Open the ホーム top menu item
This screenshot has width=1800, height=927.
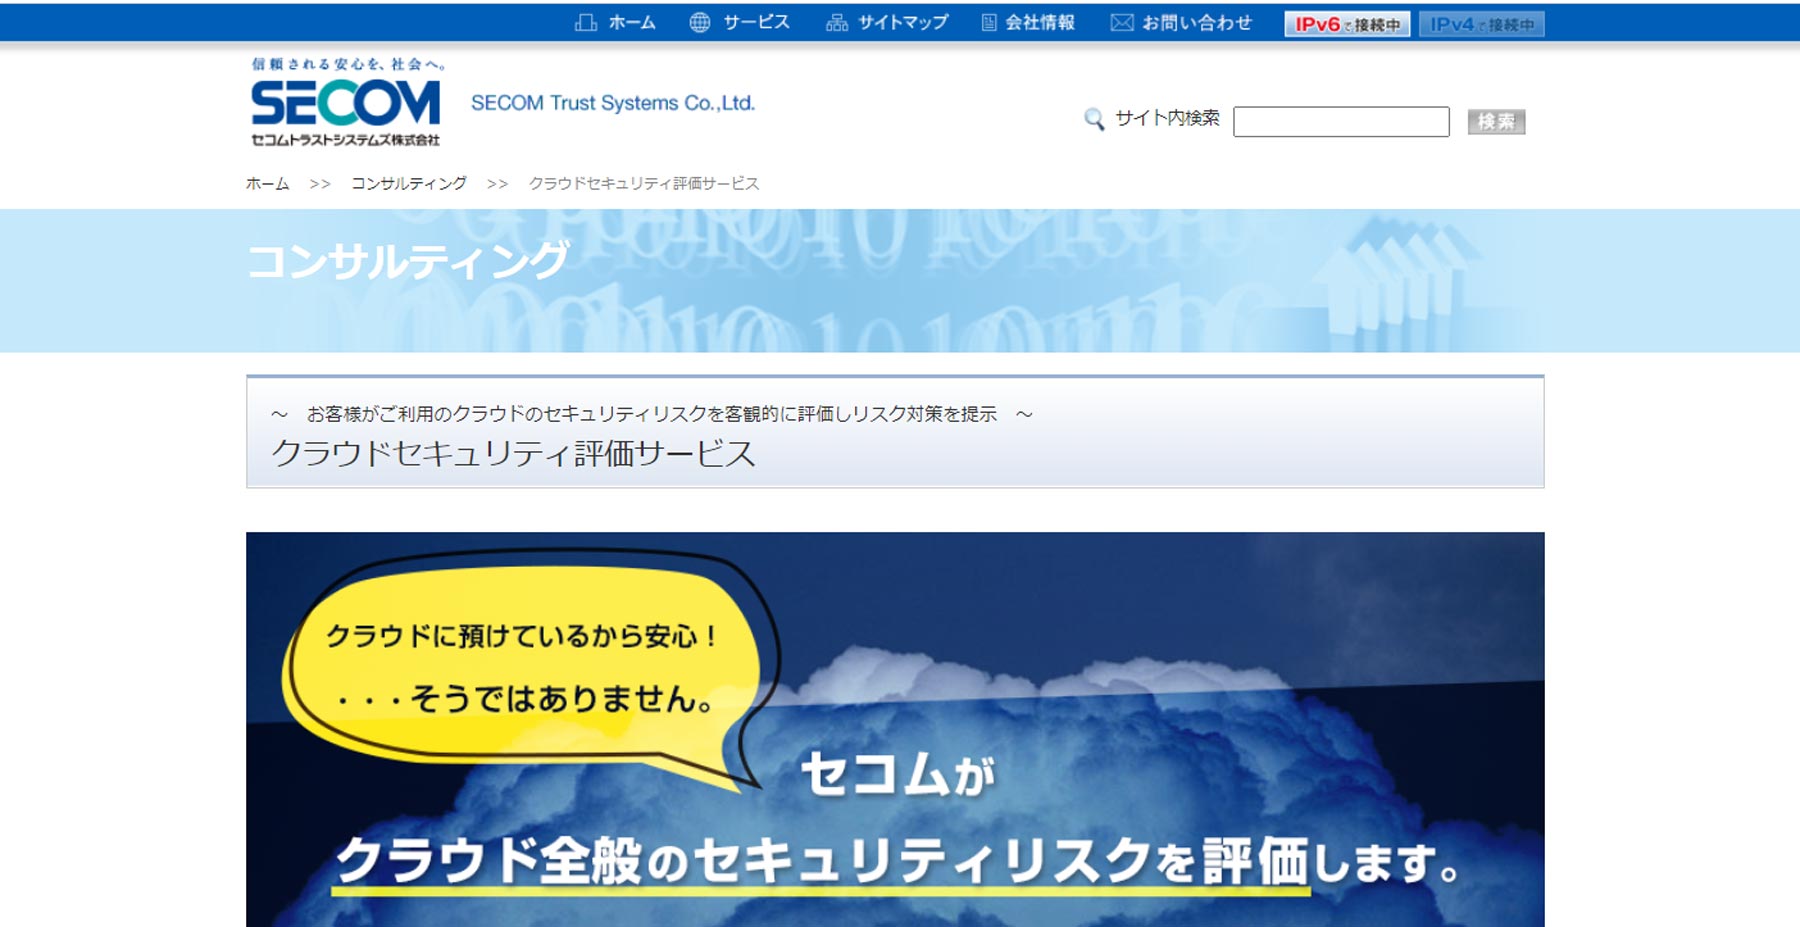pyautogui.click(x=632, y=22)
